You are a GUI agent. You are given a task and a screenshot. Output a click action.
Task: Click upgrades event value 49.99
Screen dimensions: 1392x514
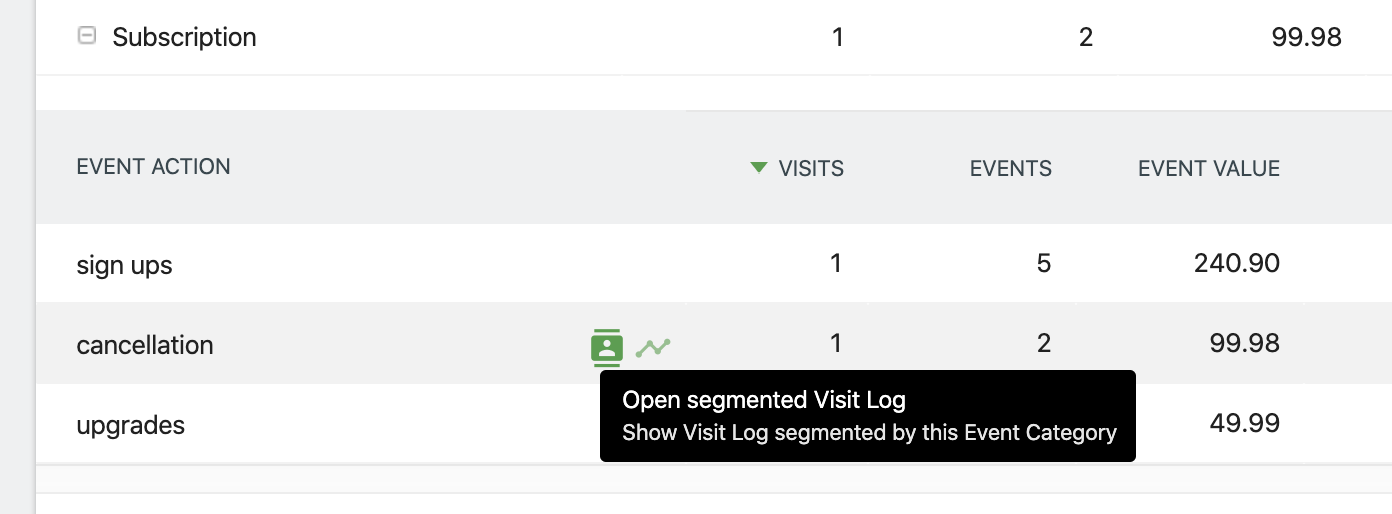[x=1244, y=424]
